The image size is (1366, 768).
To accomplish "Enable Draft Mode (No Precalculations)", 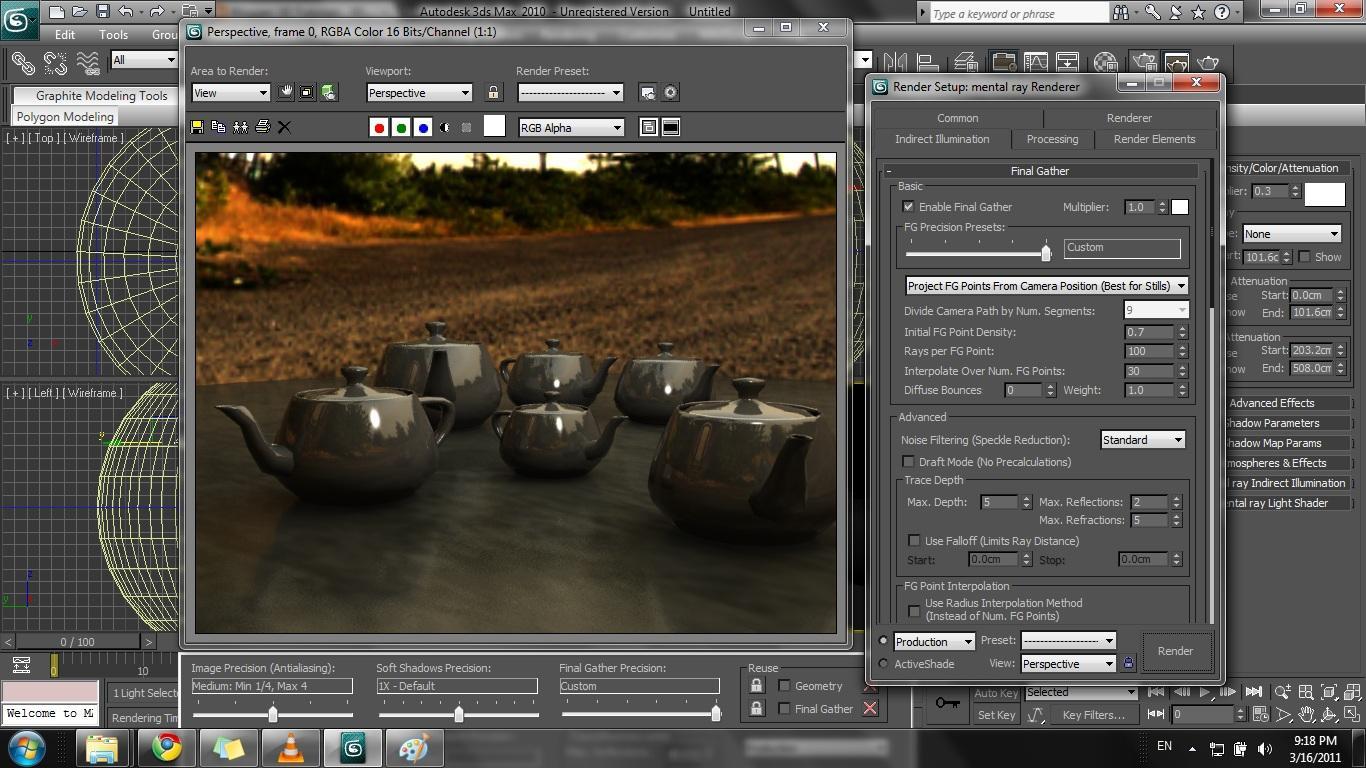I will pos(908,462).
